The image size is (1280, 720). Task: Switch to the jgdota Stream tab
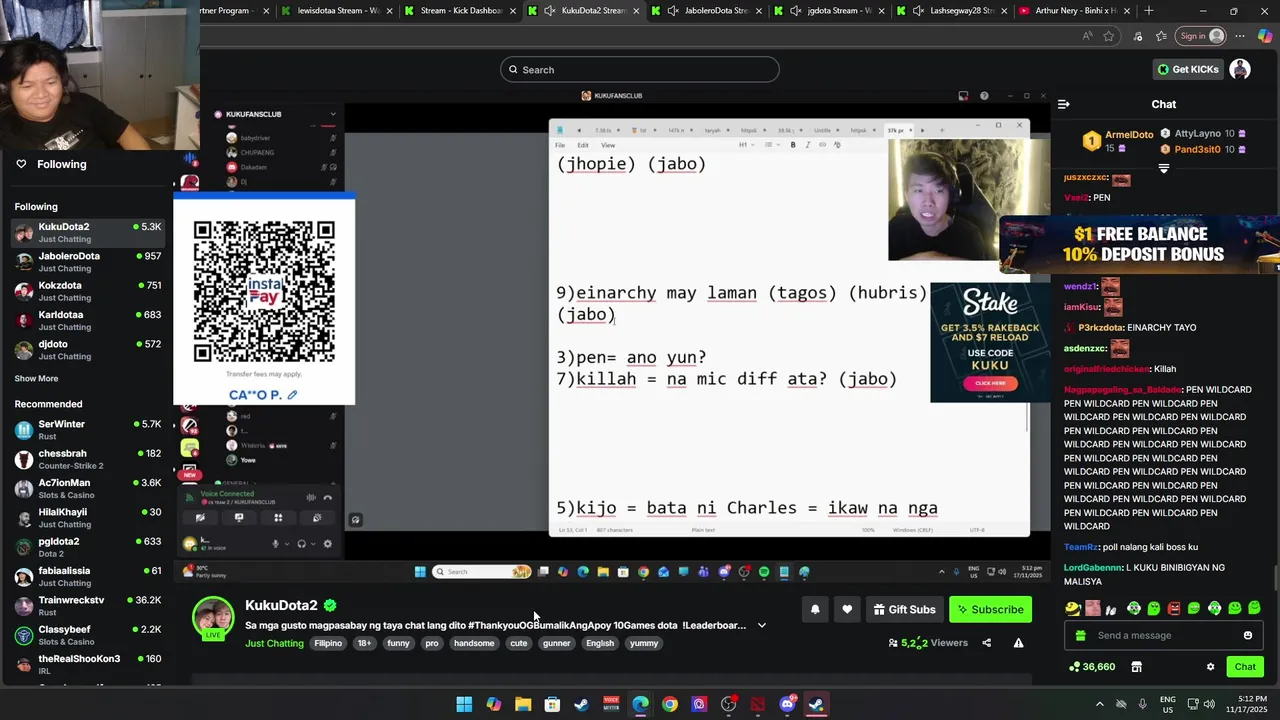(x=831, y=11)
